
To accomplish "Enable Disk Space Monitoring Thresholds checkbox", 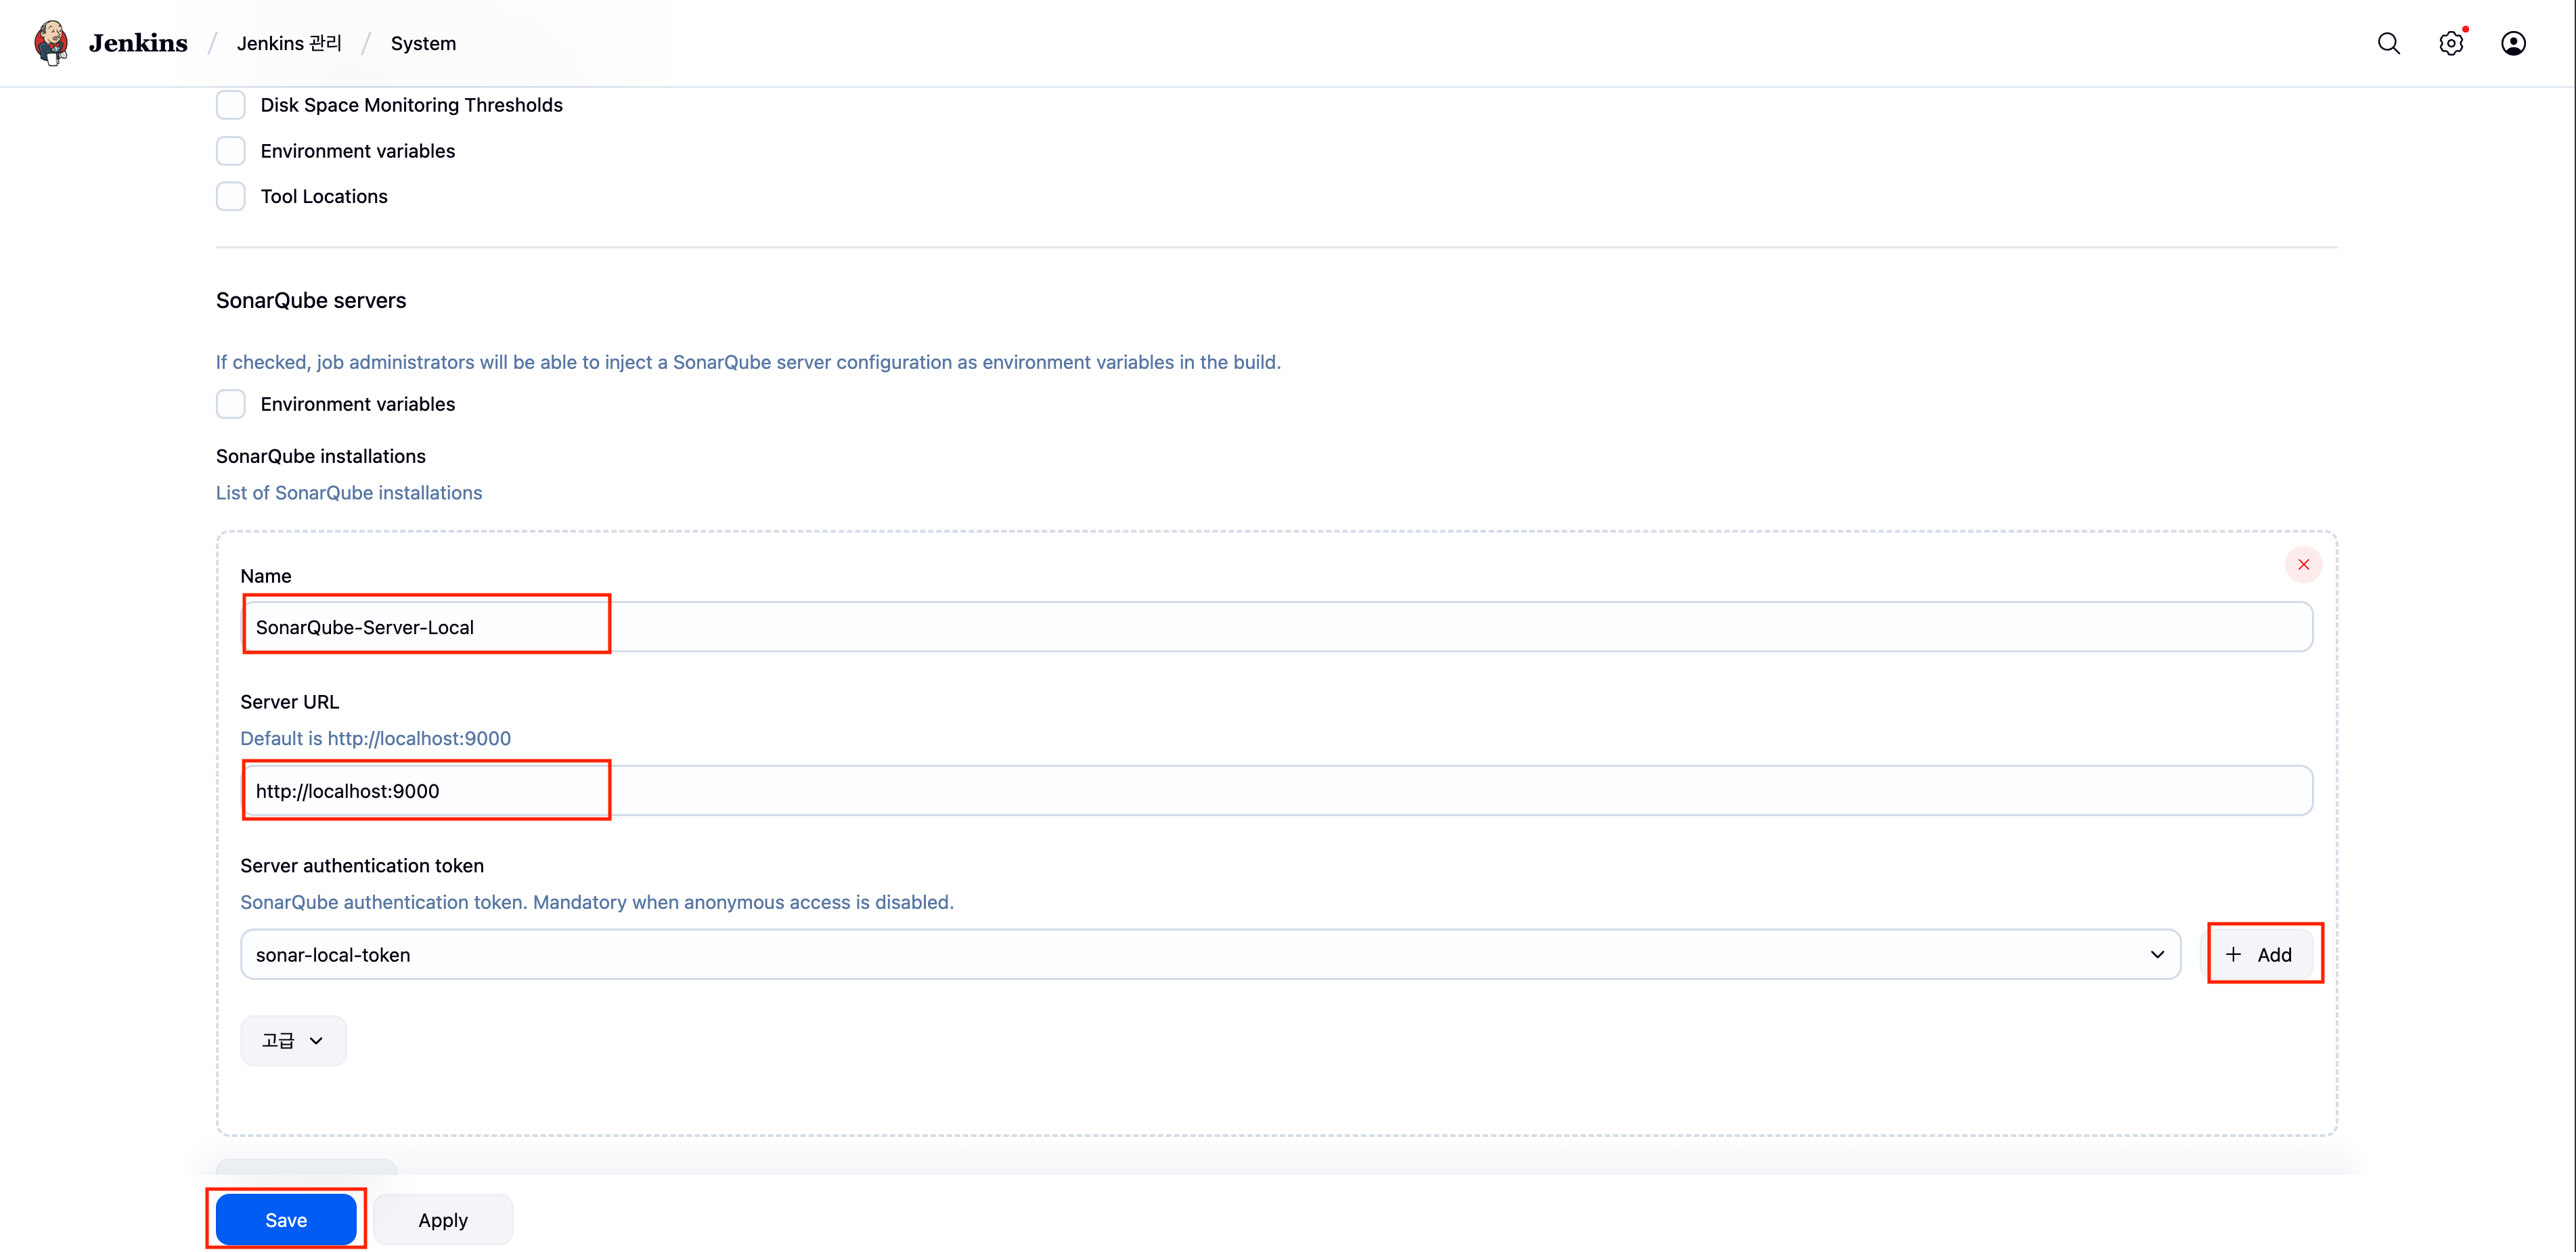I will (x=231, y=105).
